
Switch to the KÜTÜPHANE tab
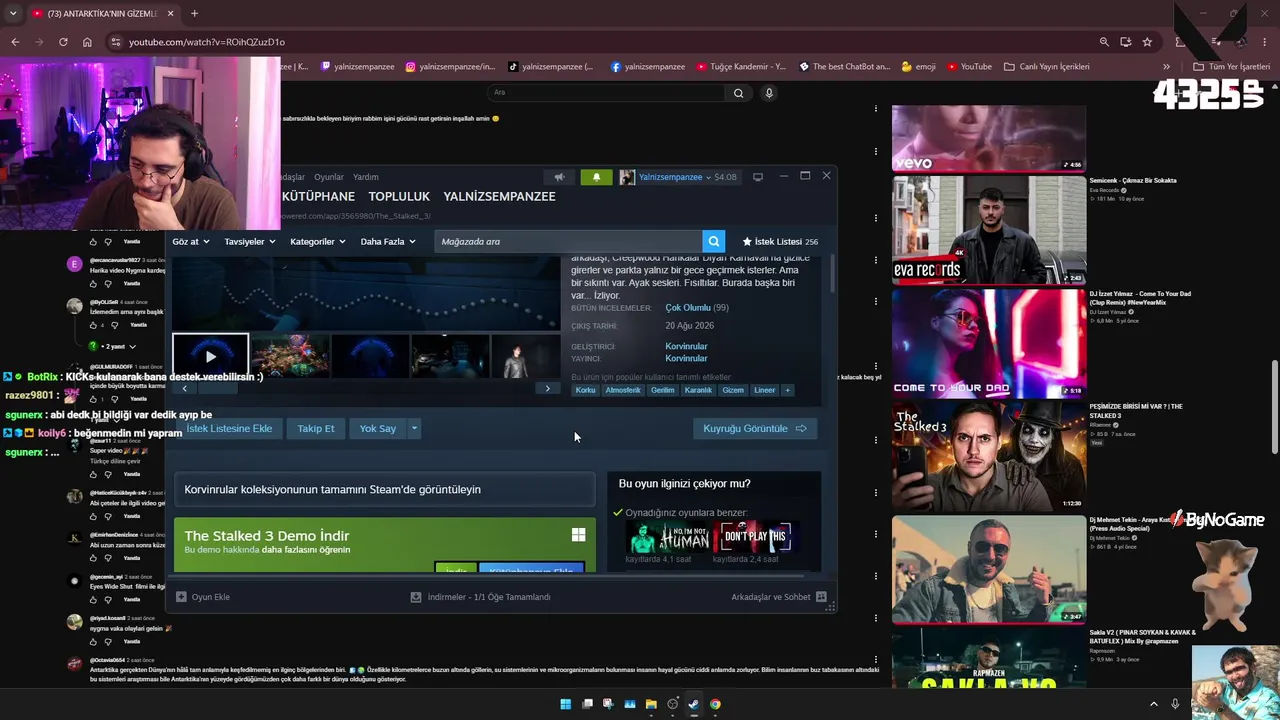[x=318, y=196]
